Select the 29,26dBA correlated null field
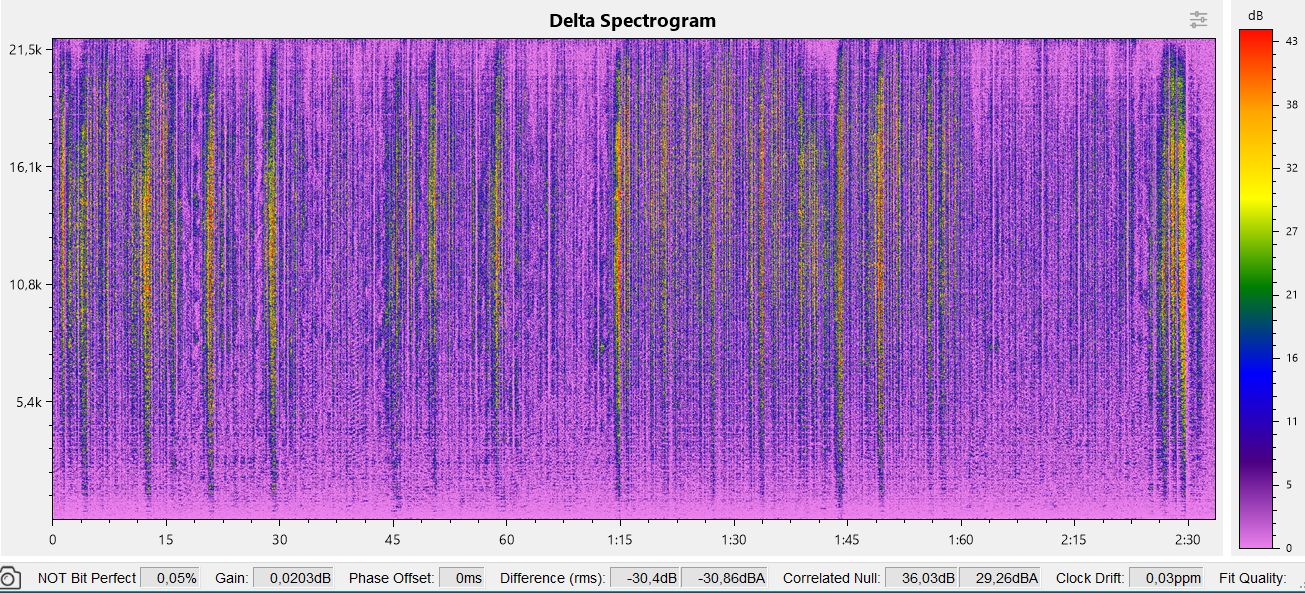 [x=1001, y=578]
